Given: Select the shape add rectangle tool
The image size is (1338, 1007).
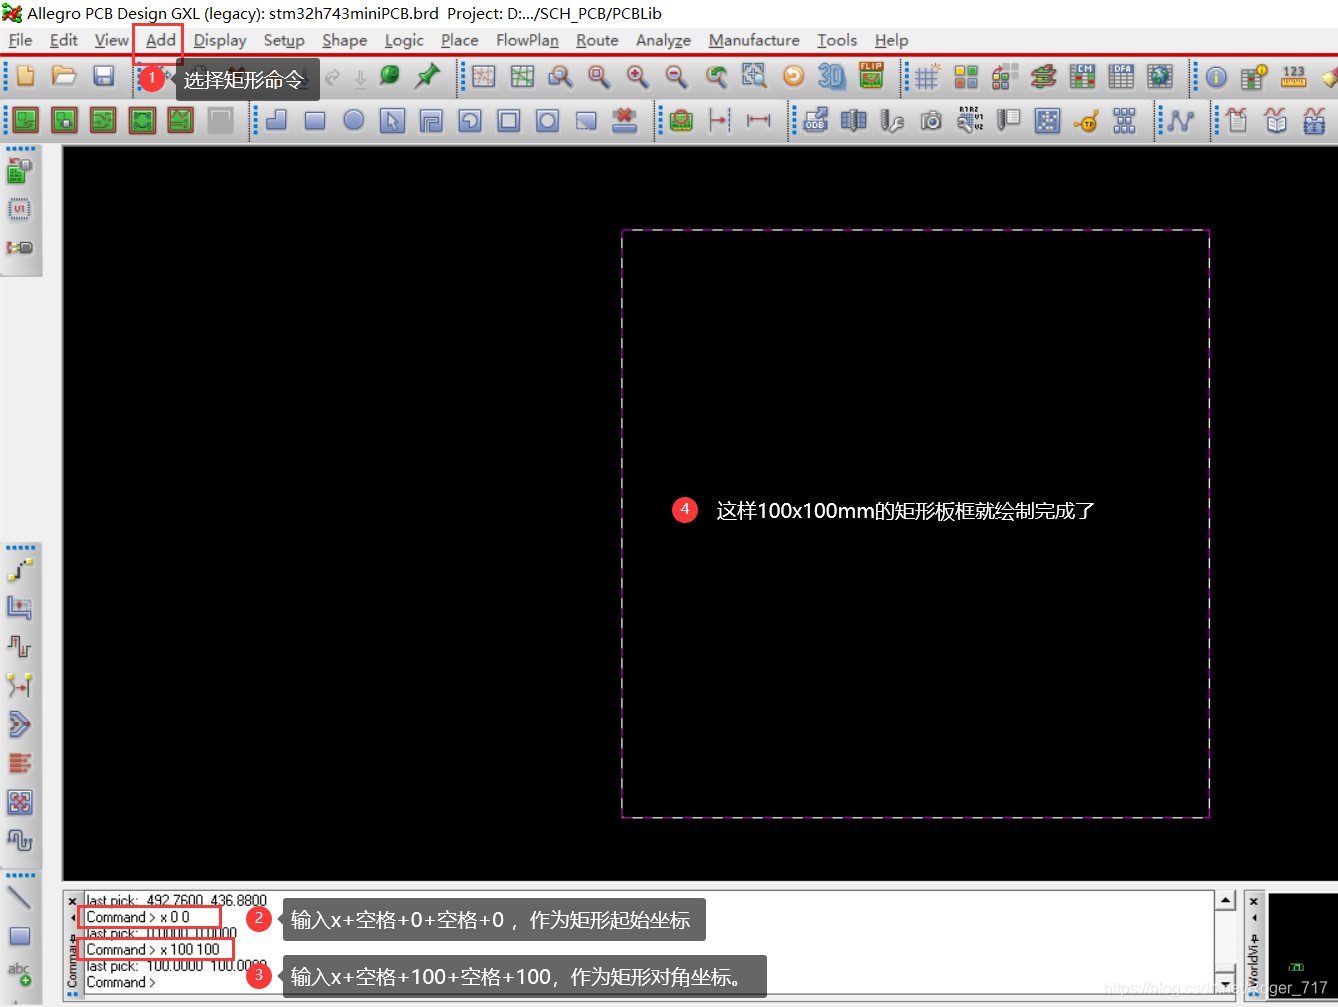Looking at the screenshot, I should [x=315, y=121].
